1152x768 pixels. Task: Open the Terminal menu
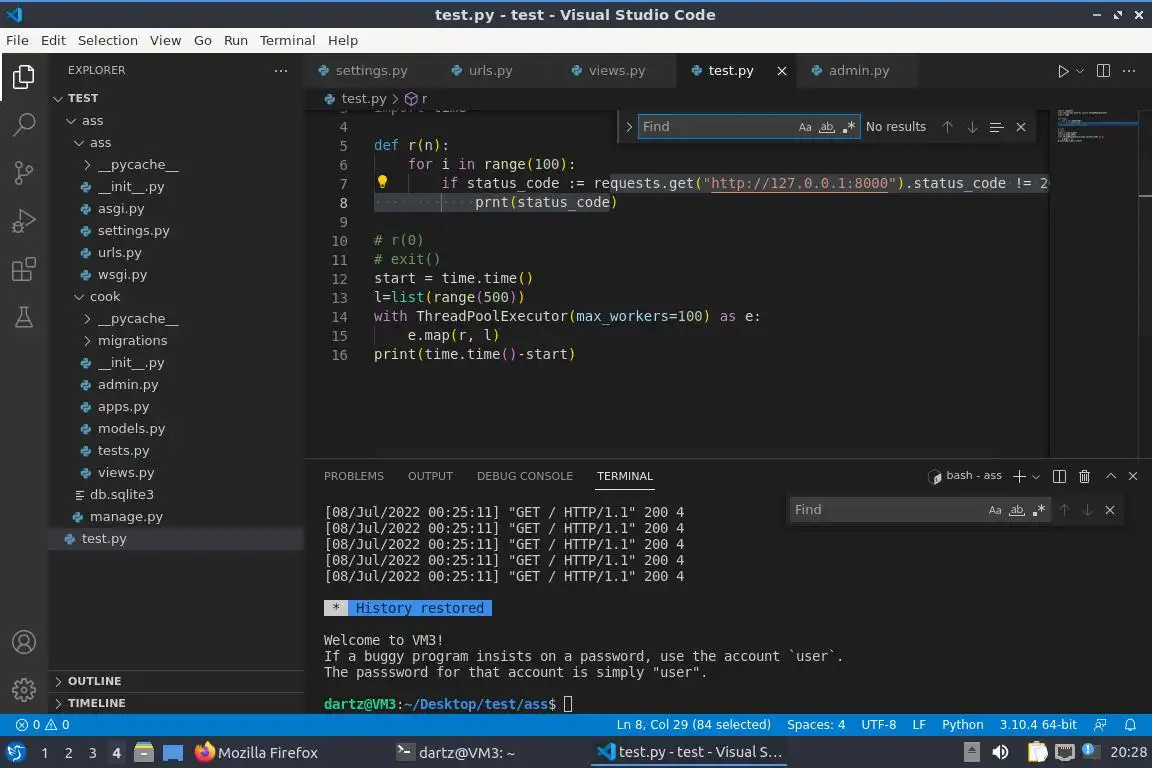287,40
